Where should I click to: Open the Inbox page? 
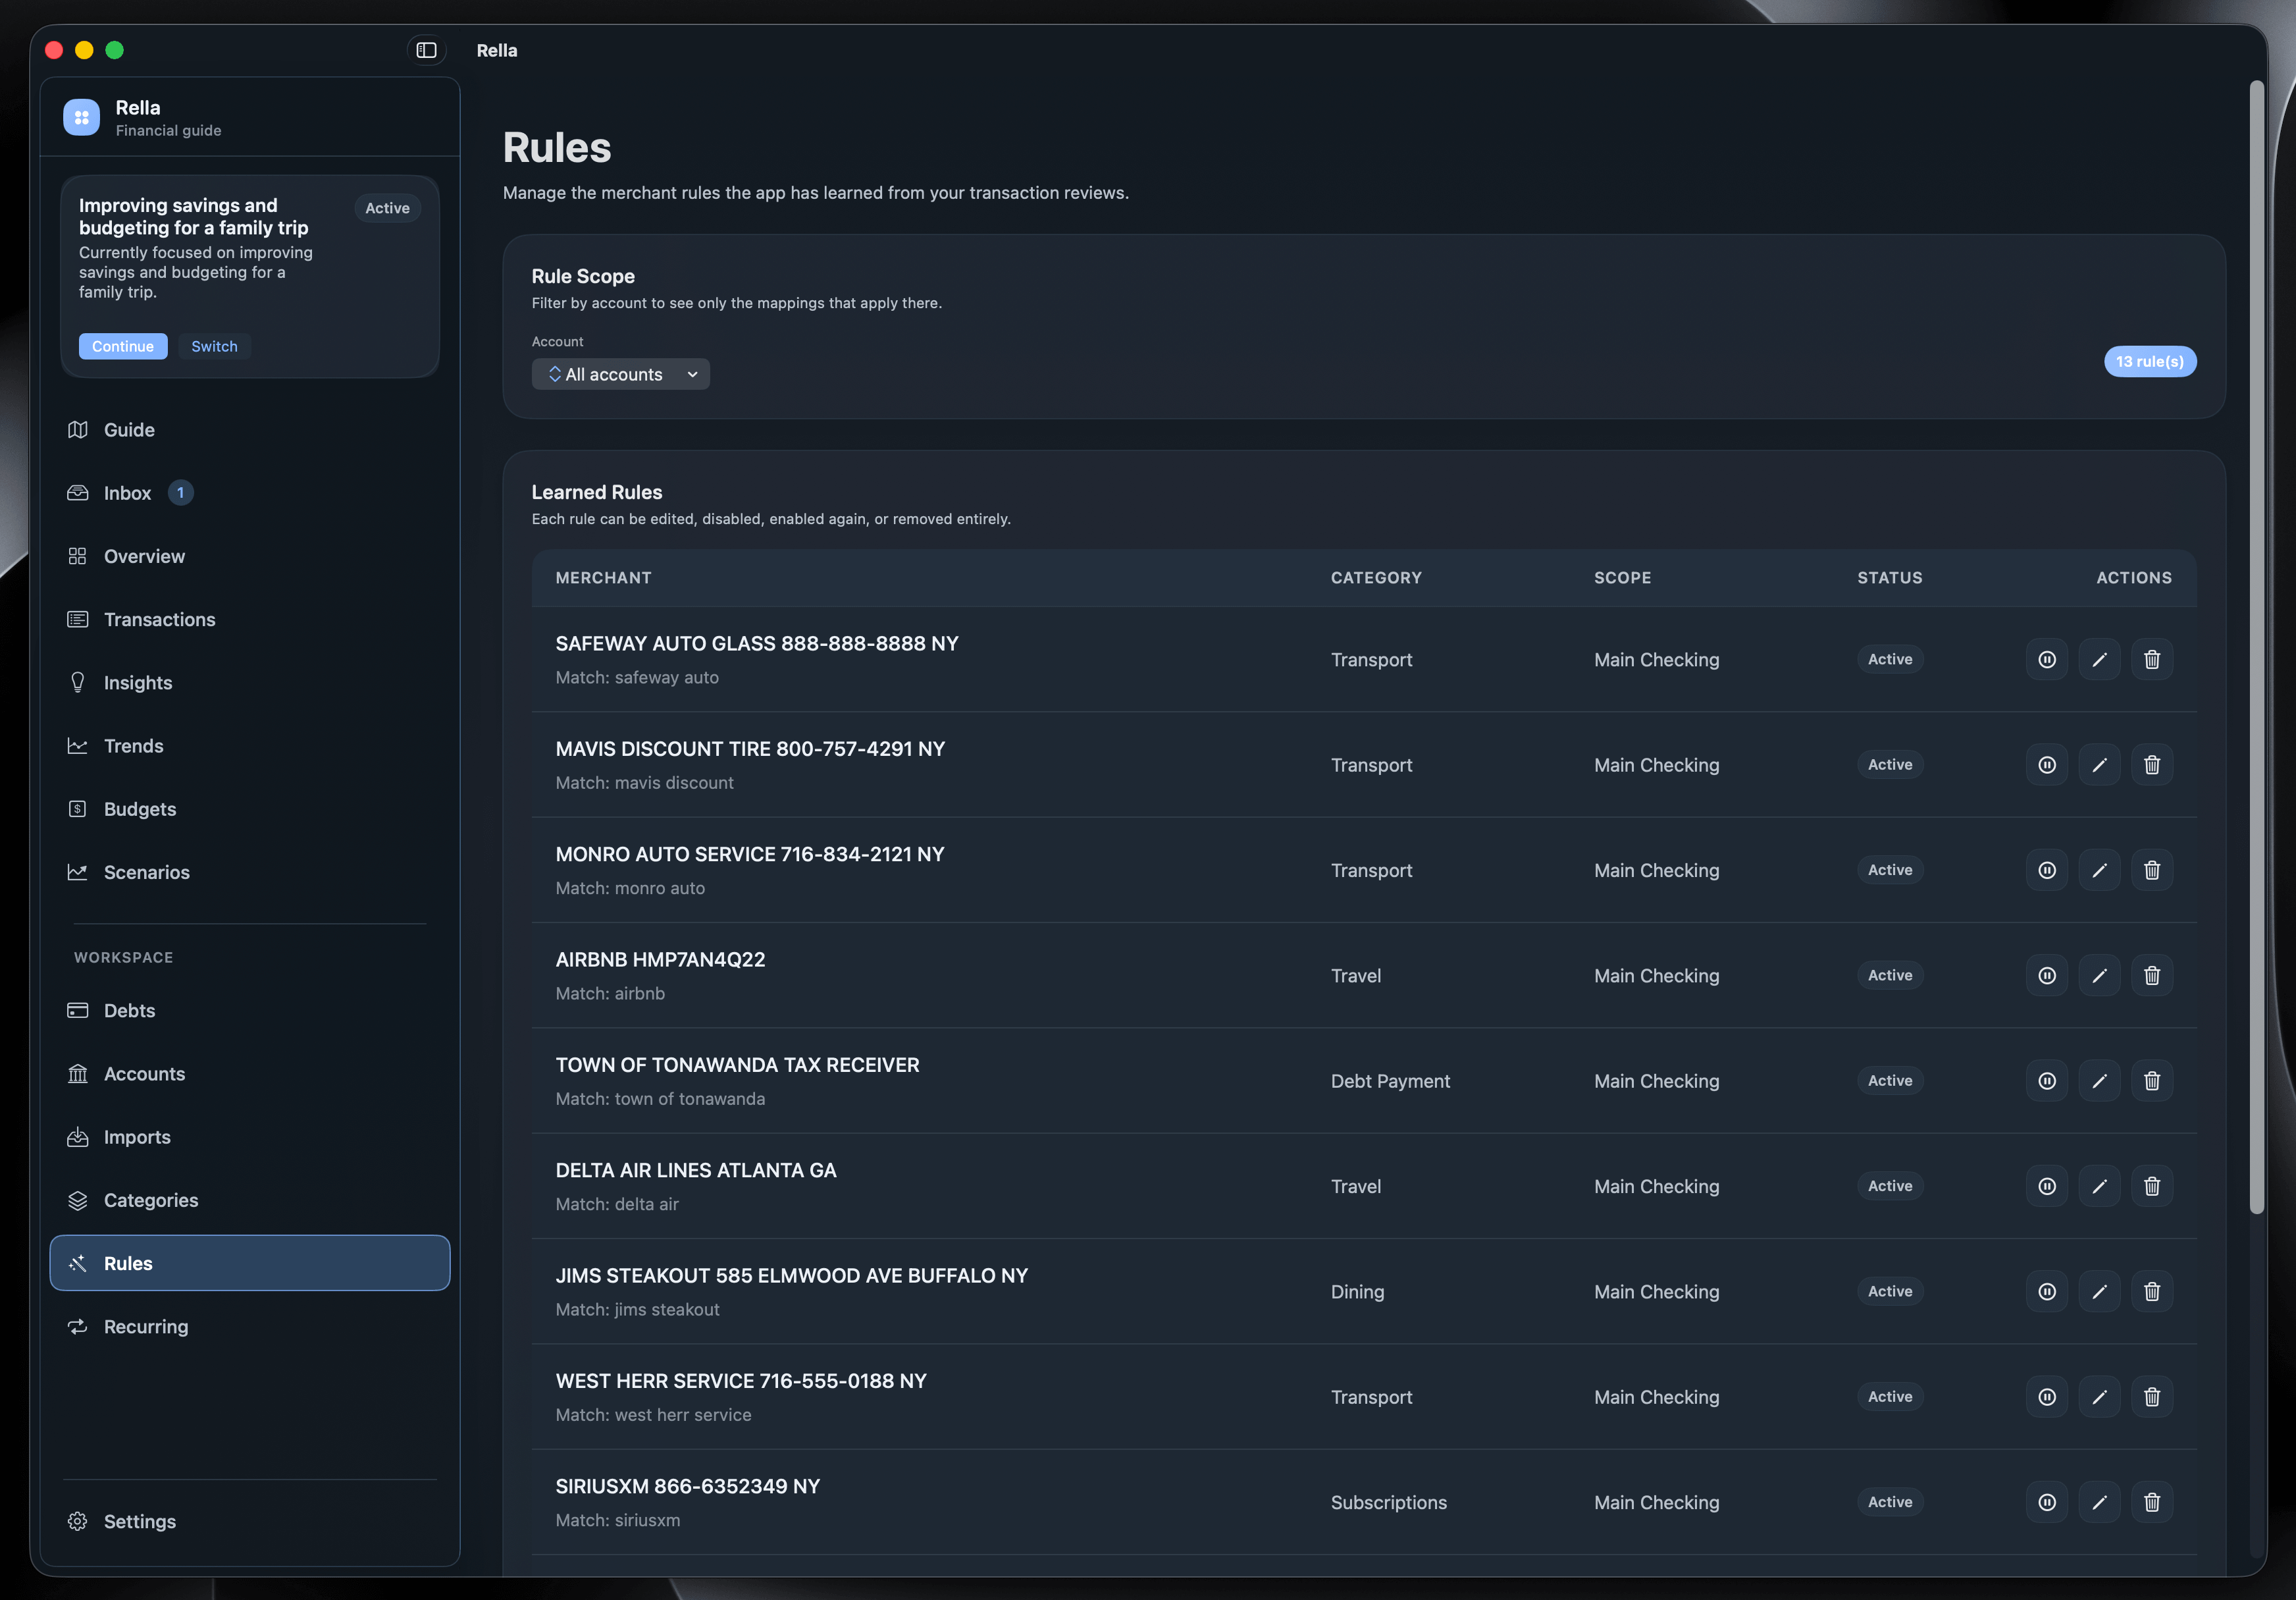click(250, 493)
